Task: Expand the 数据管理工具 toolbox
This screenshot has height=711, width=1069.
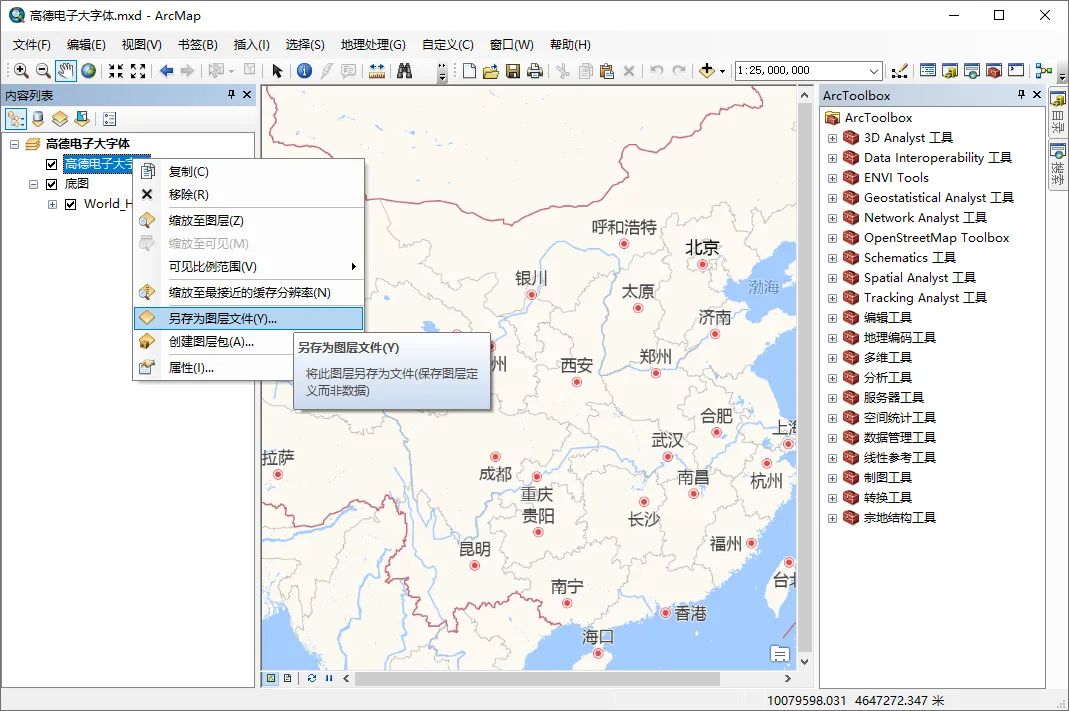Action: click(x=832, y=438)
